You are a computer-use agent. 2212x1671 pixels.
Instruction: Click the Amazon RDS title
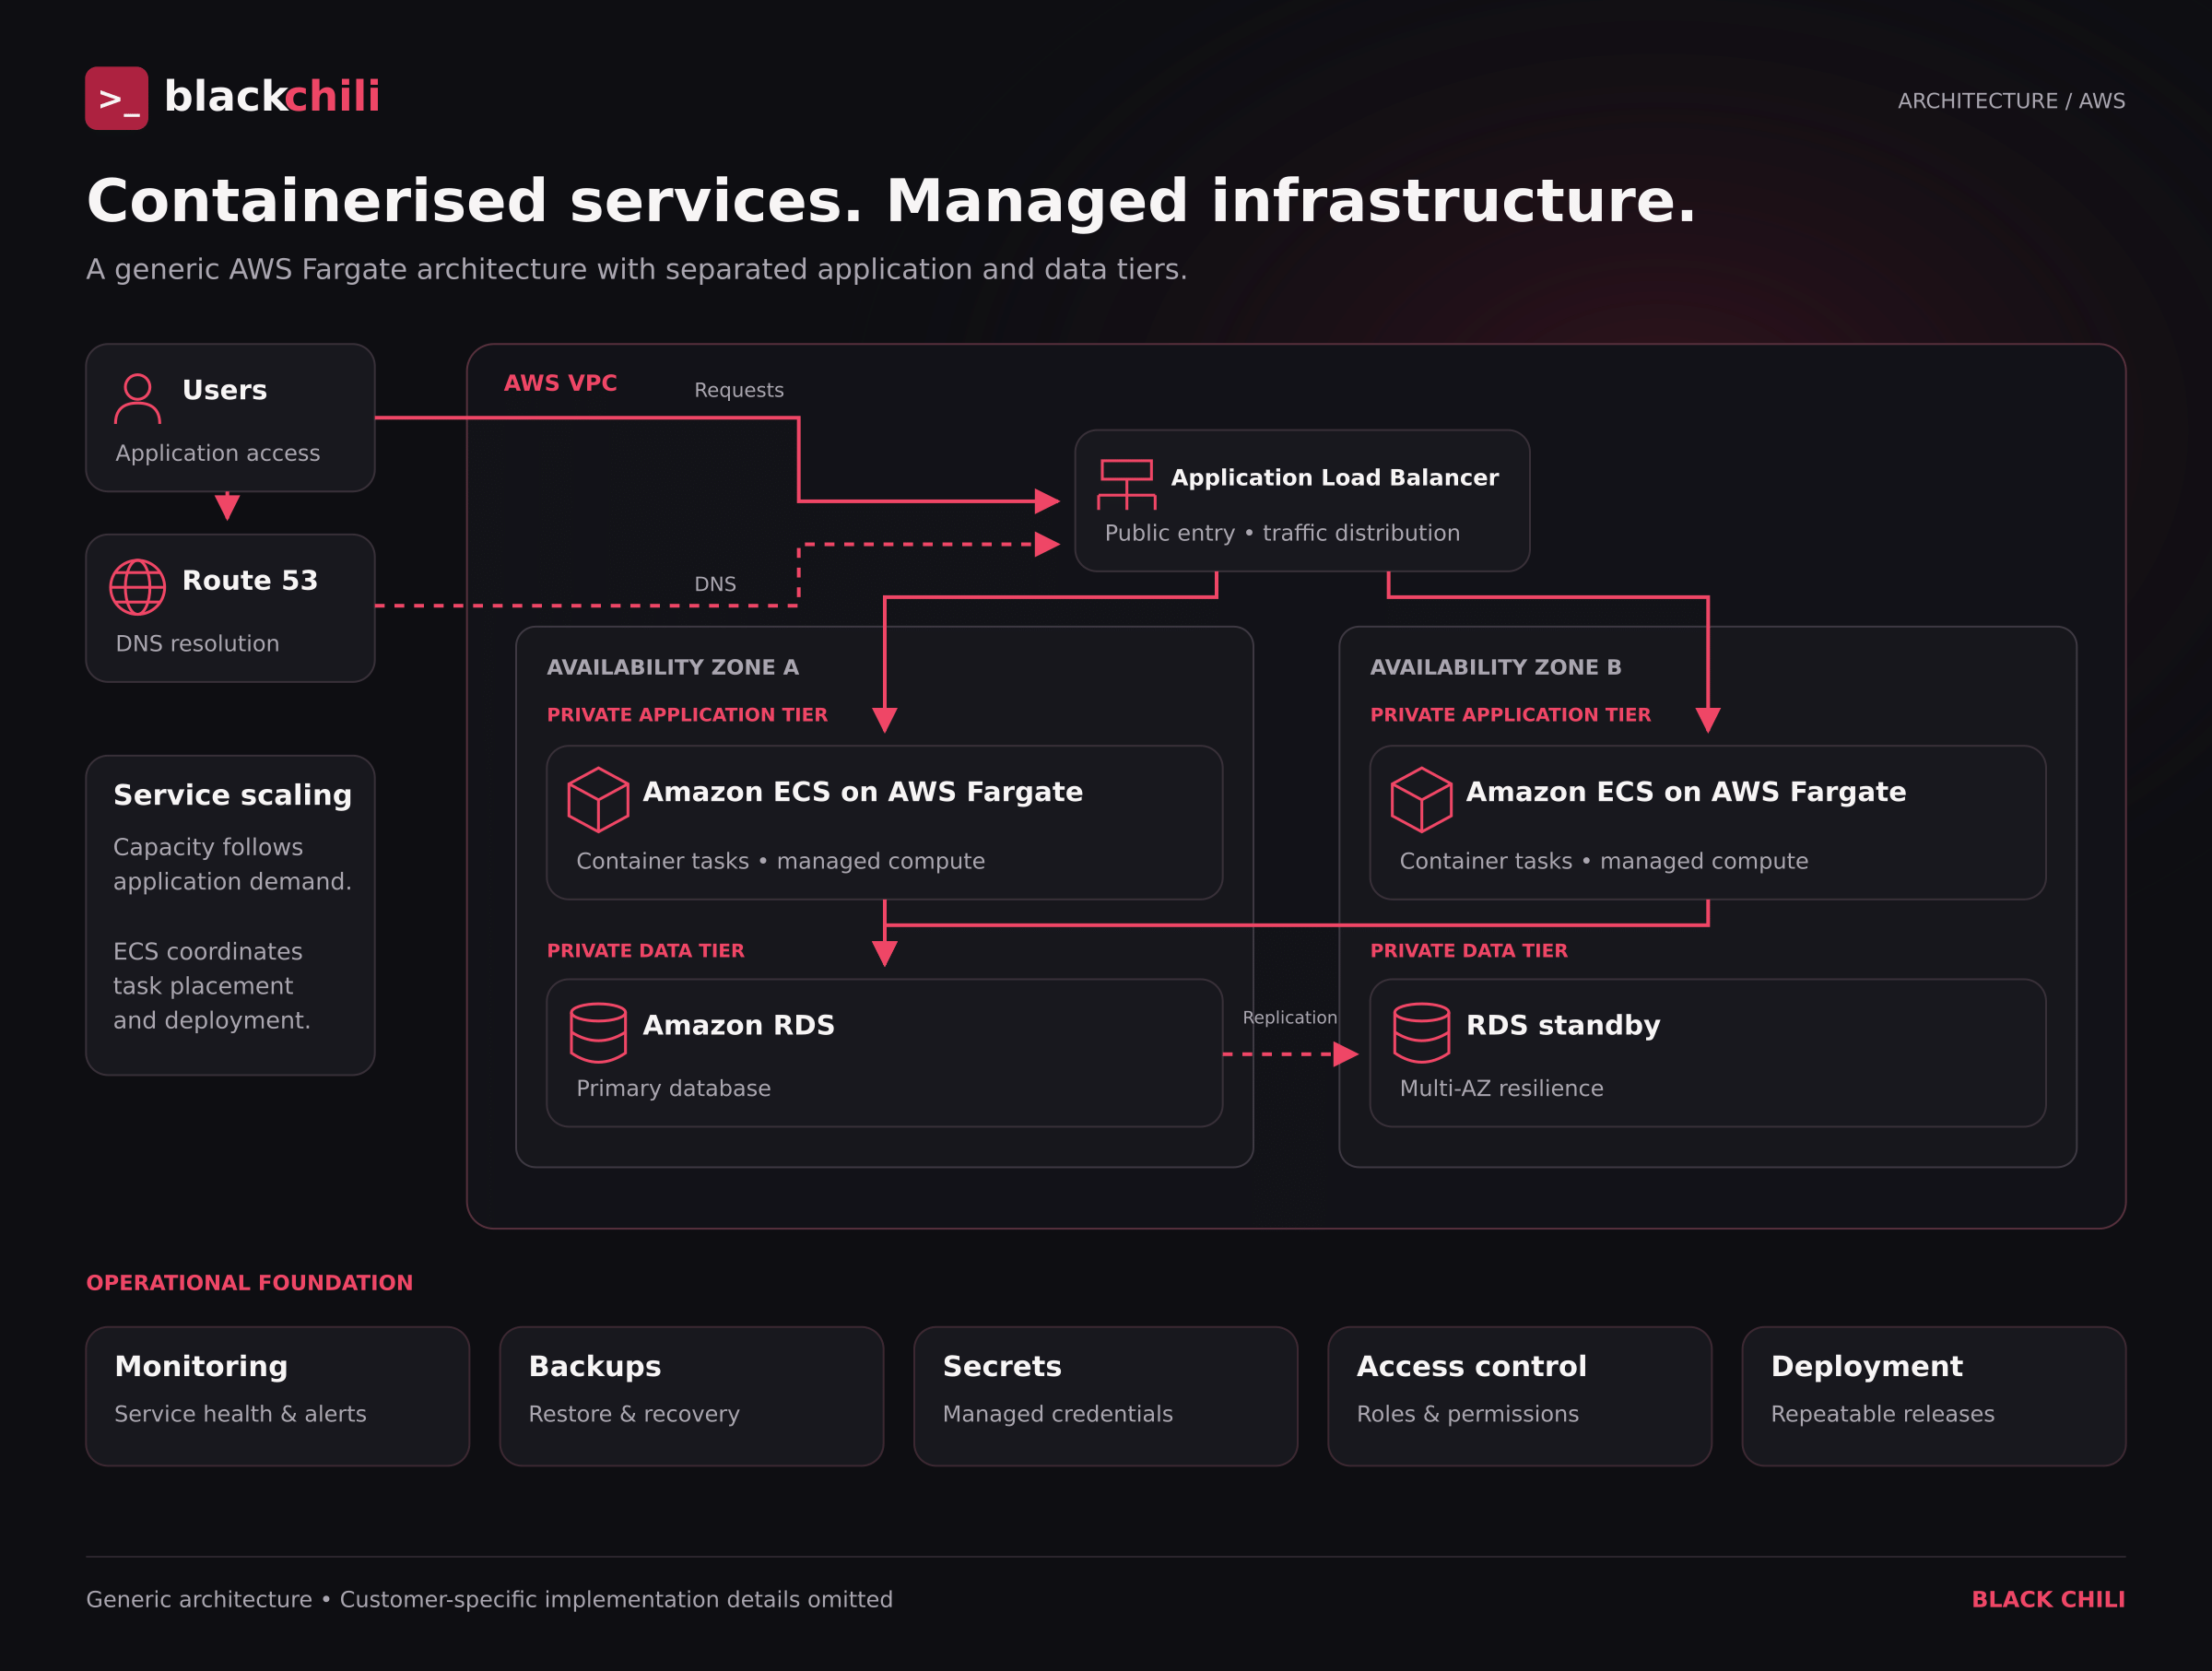[x=738, y=1025]
